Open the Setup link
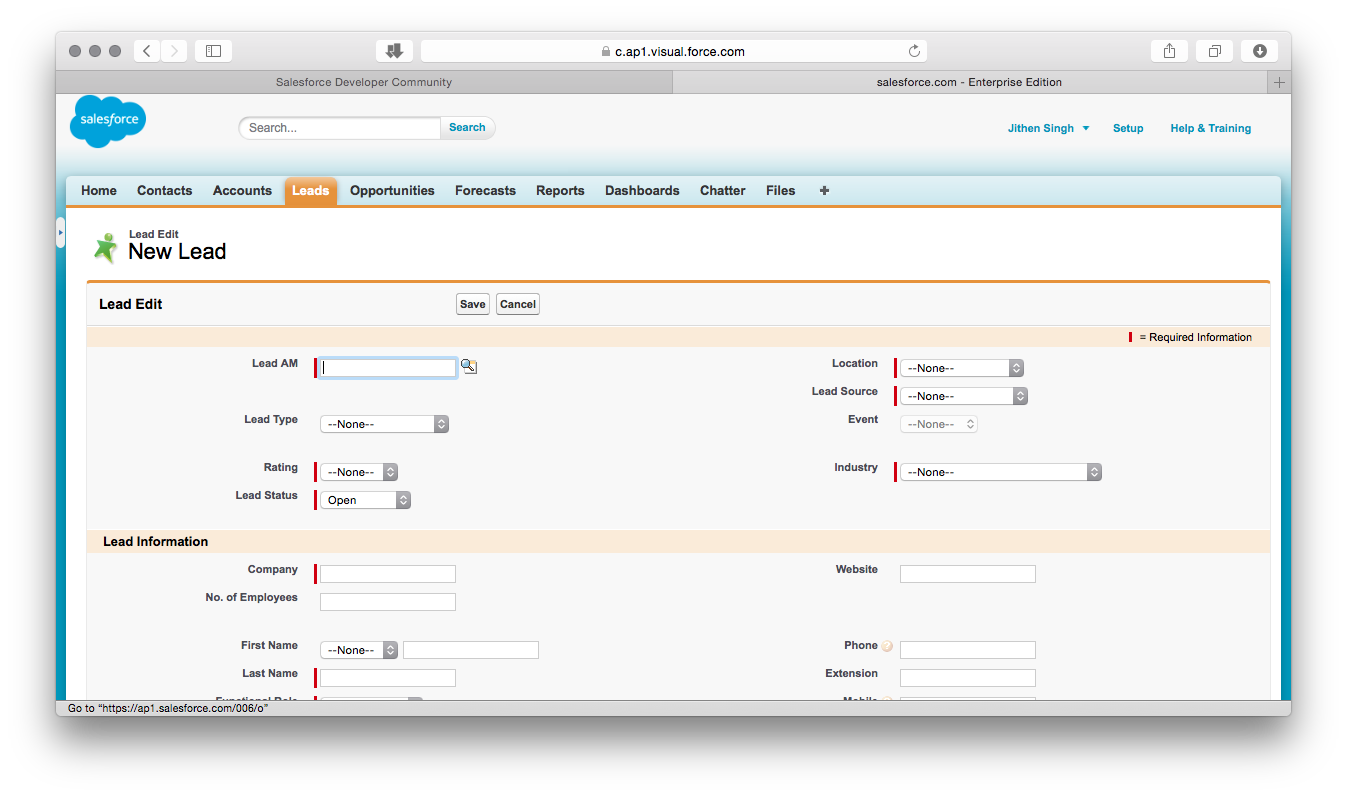1347x796 pixels. tap(1128, 128)
